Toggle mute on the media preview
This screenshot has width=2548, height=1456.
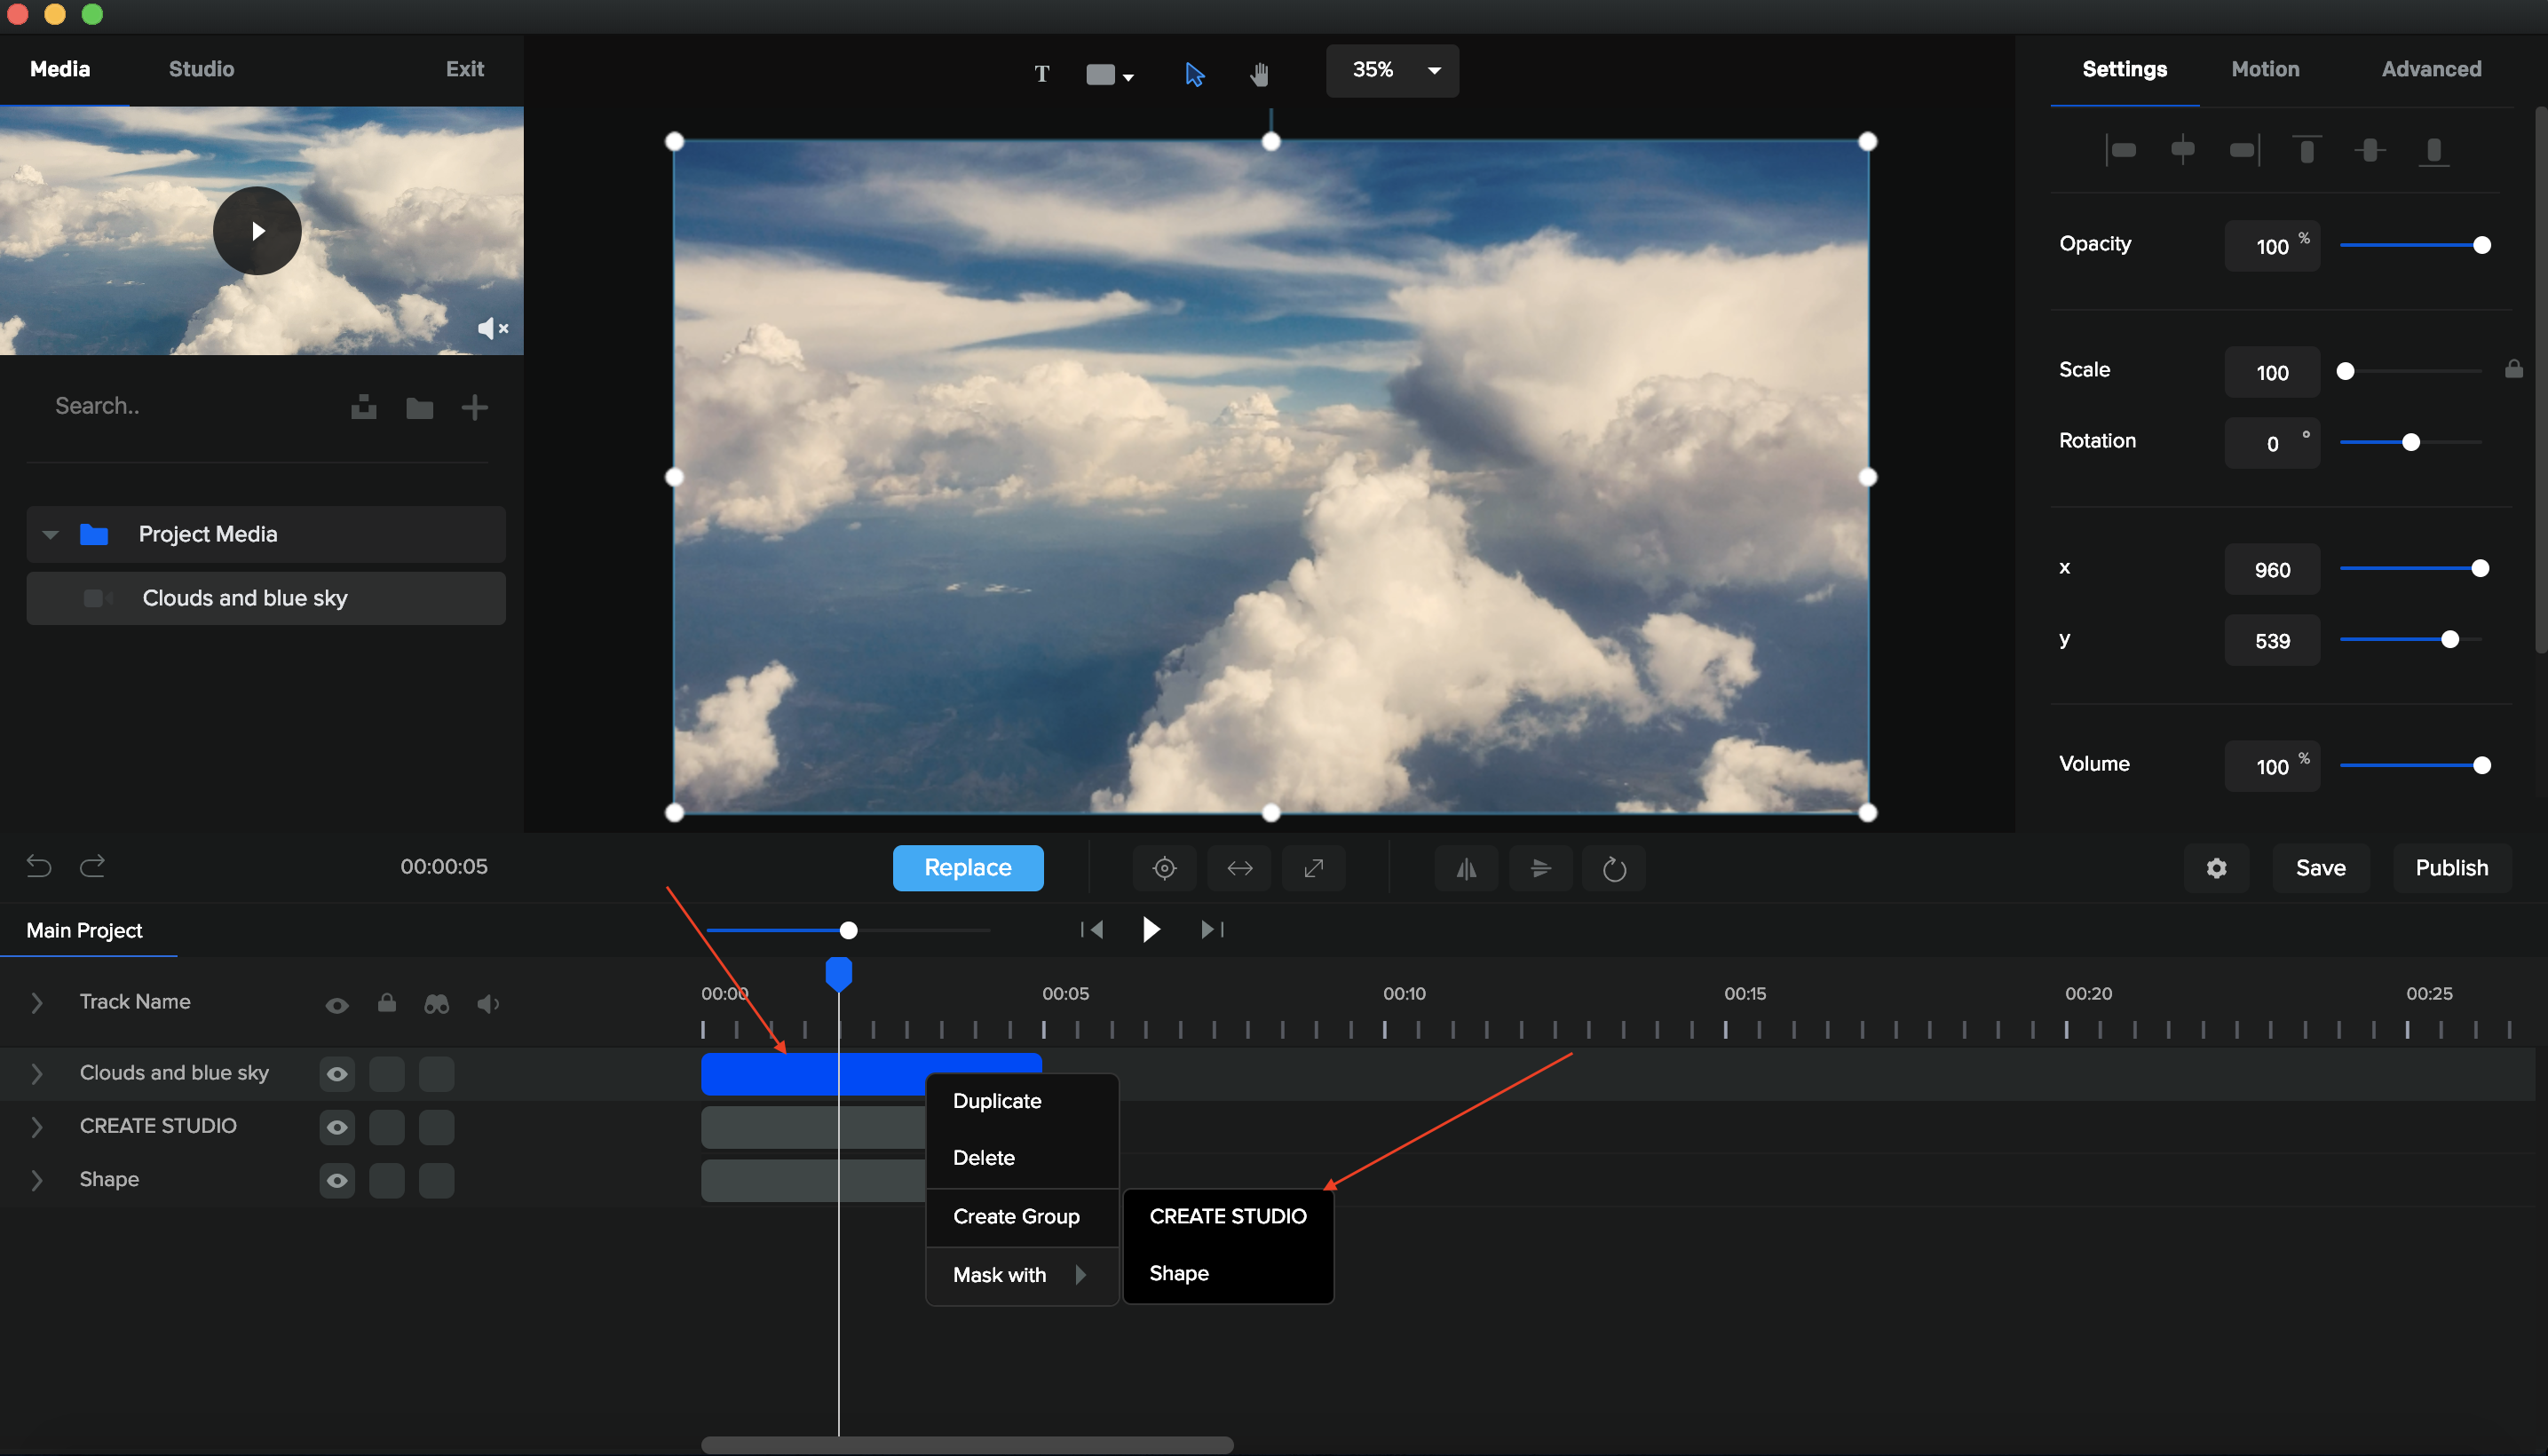click(493, 328)
